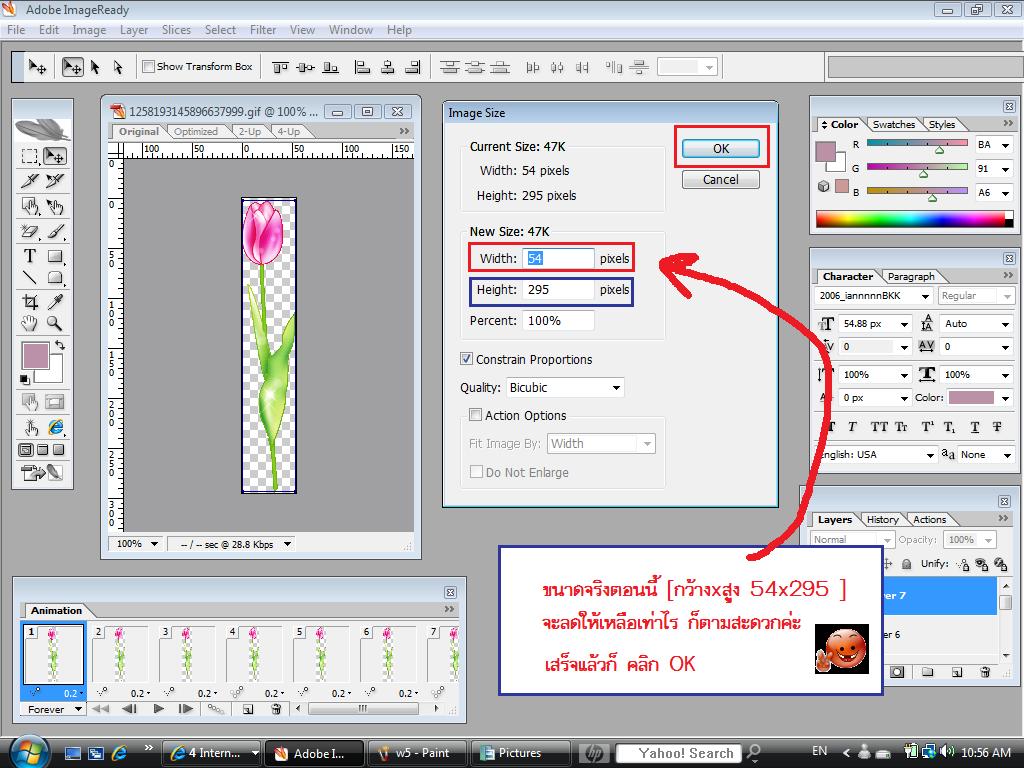Viewport: 1024px width, 768px height.
Task: Check the Action Options box
Action: 476,415
